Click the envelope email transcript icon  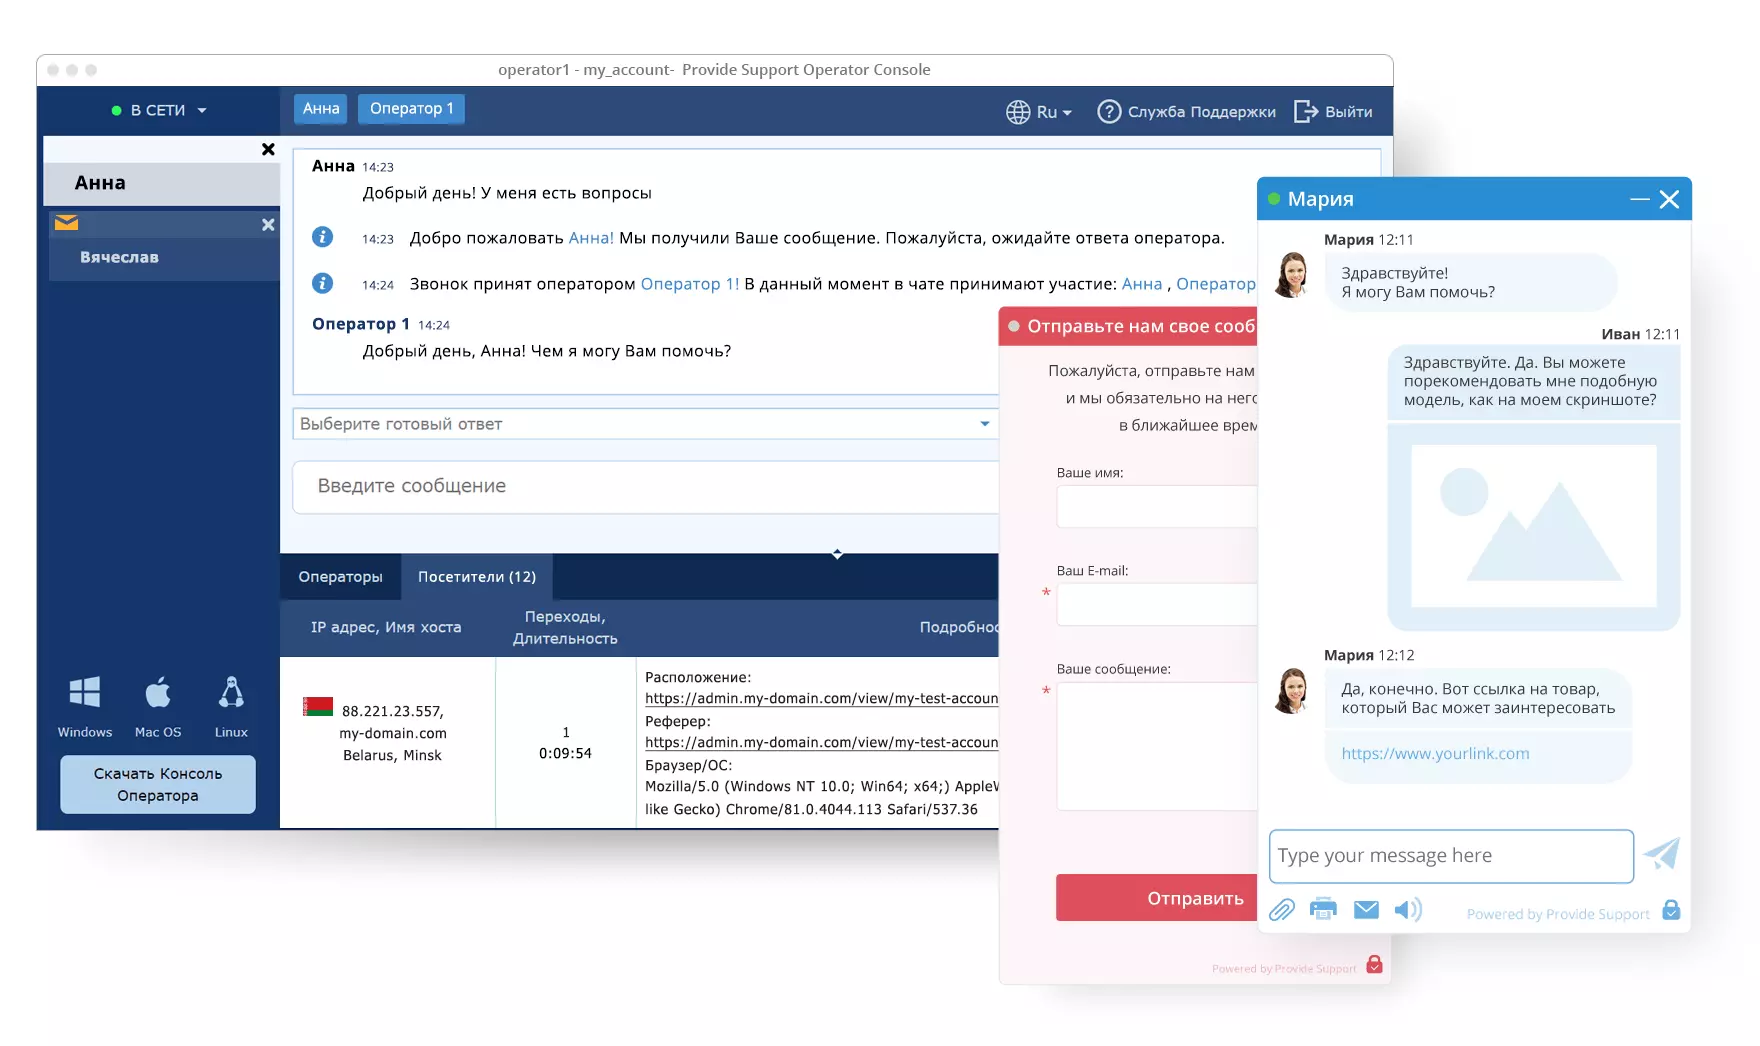(x=1366, y=909)
